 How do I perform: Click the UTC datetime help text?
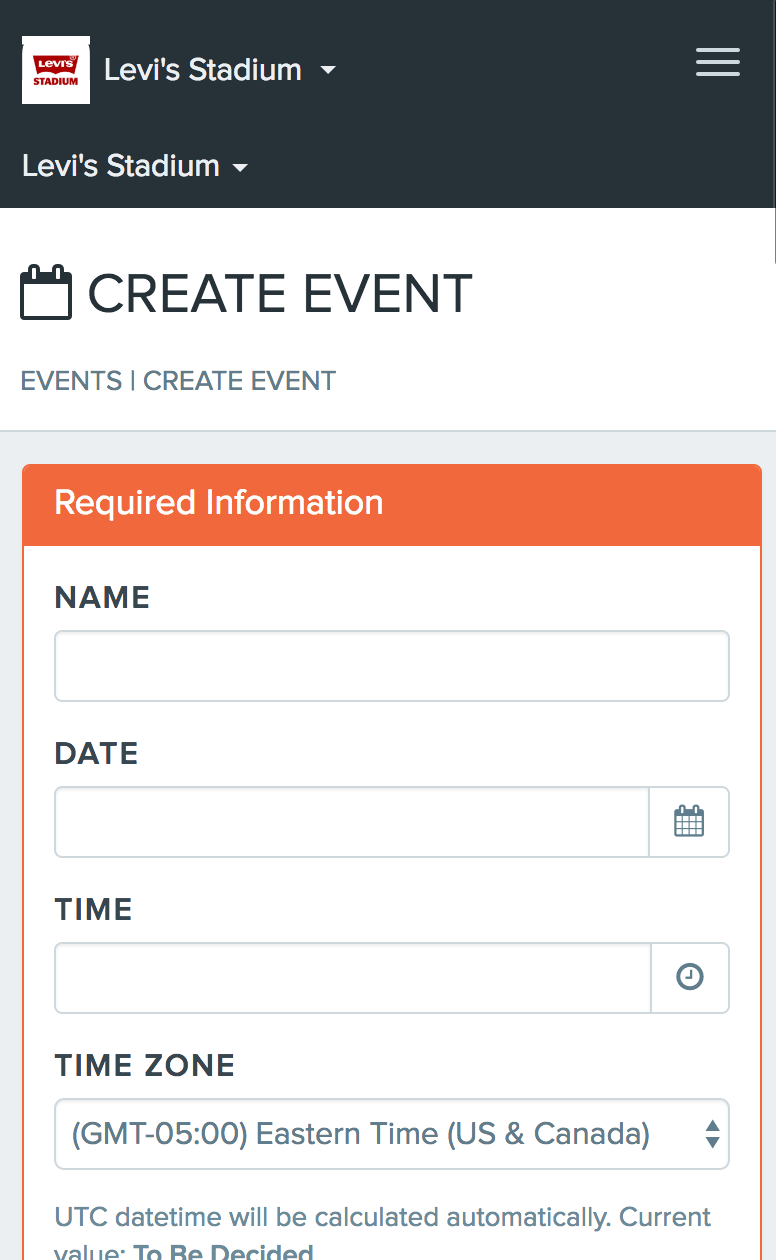coord(384,1233)
